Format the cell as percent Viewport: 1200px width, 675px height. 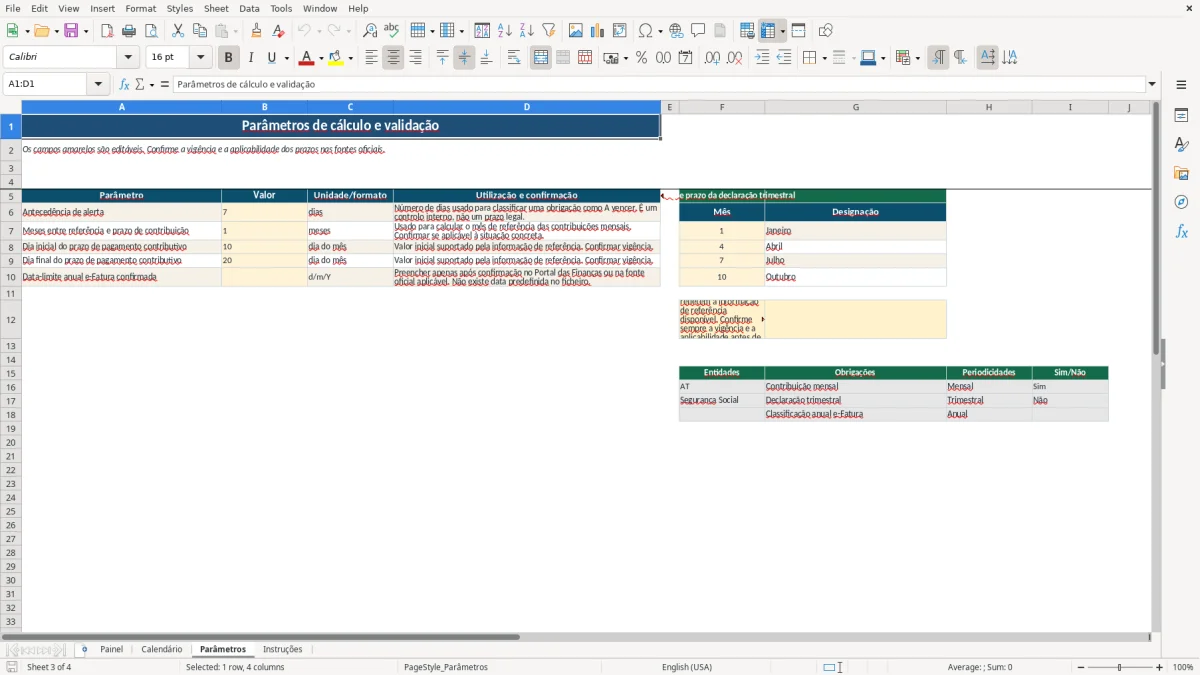pyautogui.click(x=642, y=58)
